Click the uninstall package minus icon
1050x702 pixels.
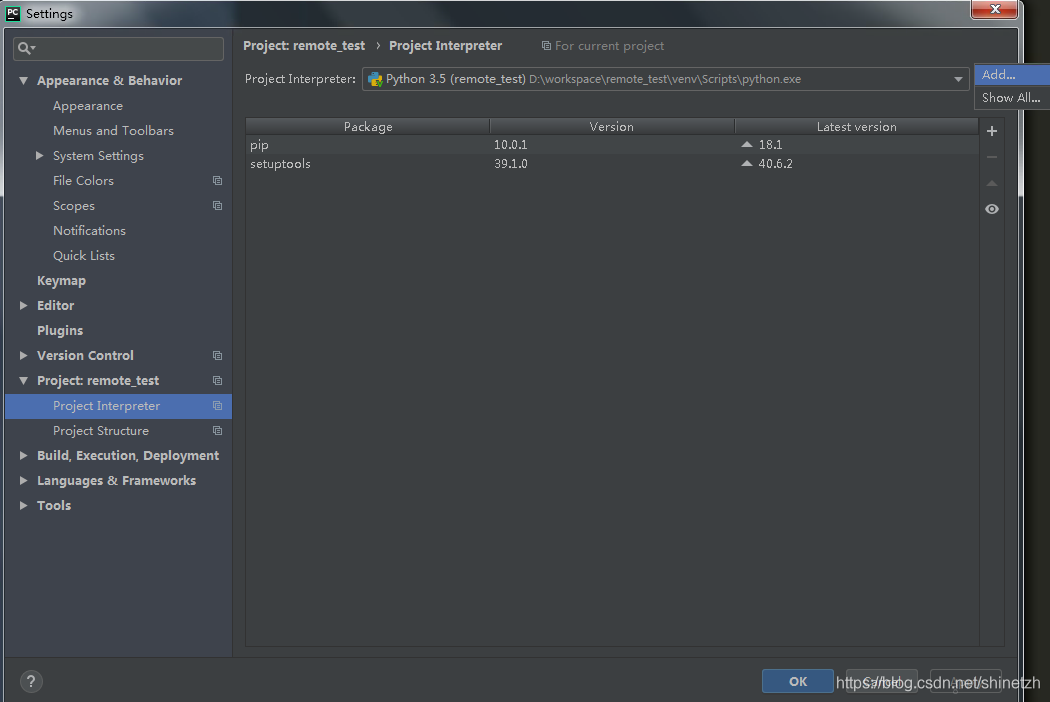point(992,157)
